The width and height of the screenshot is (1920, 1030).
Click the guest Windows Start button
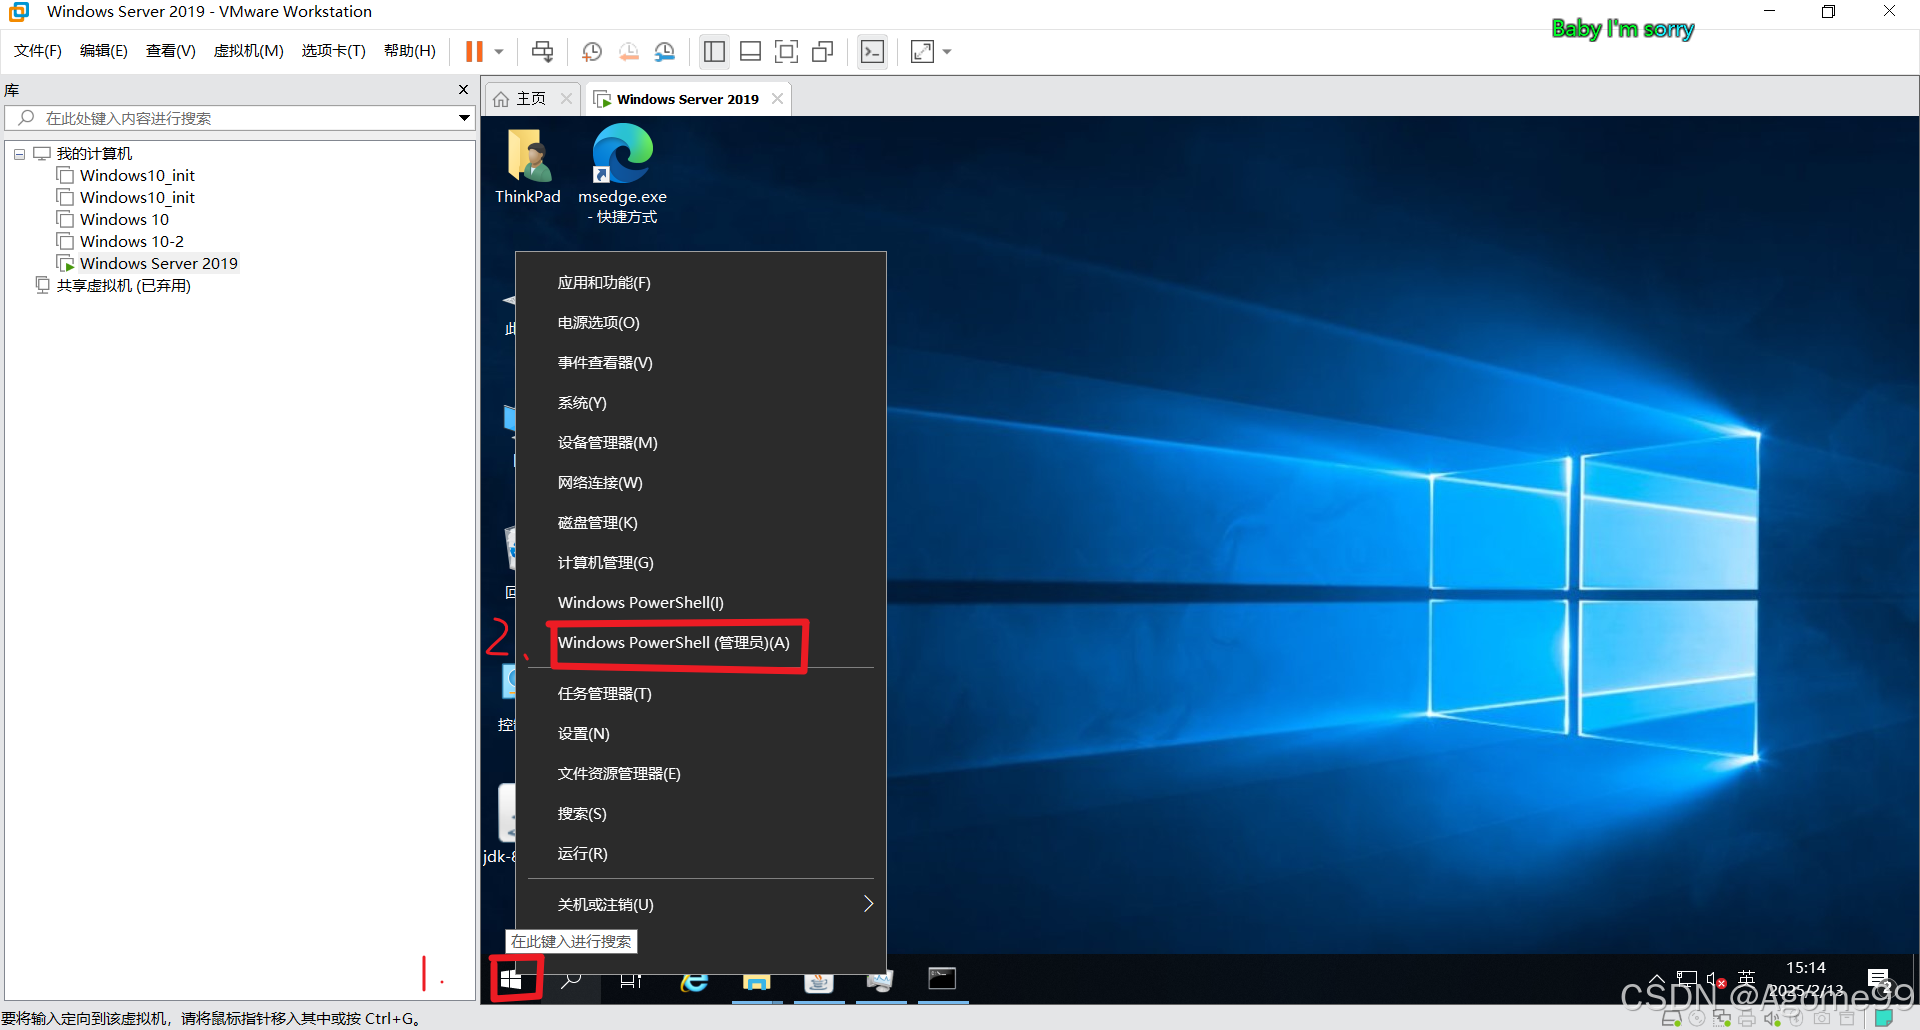coord(512,979)
